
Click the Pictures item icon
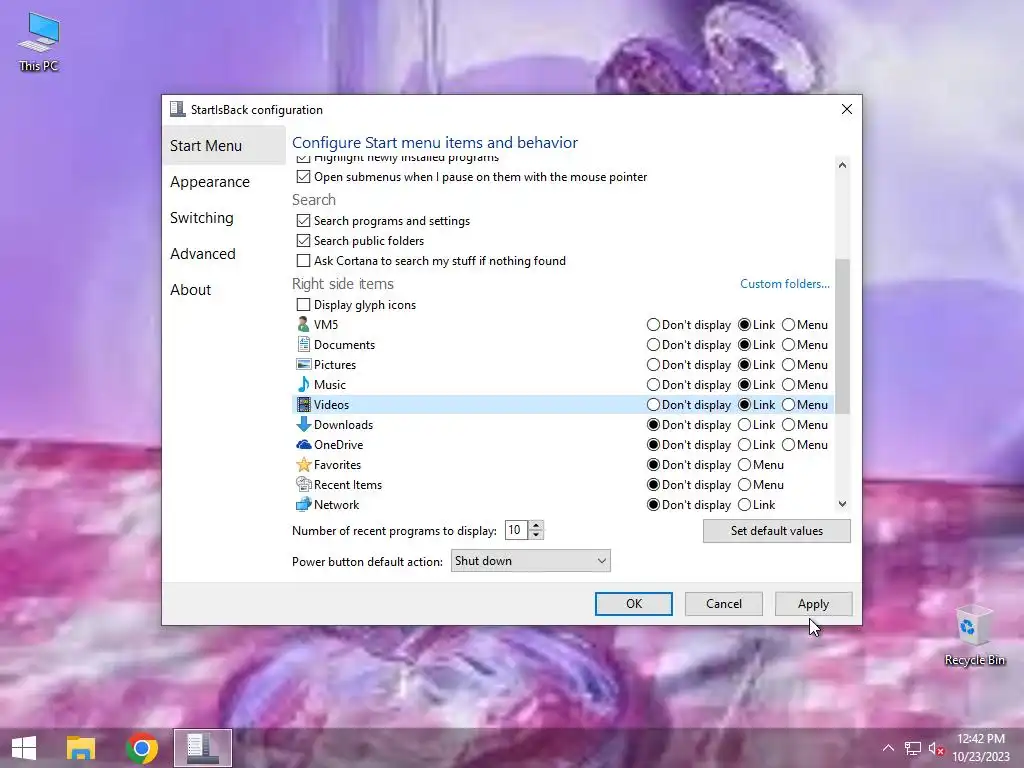tap(303, 364)
